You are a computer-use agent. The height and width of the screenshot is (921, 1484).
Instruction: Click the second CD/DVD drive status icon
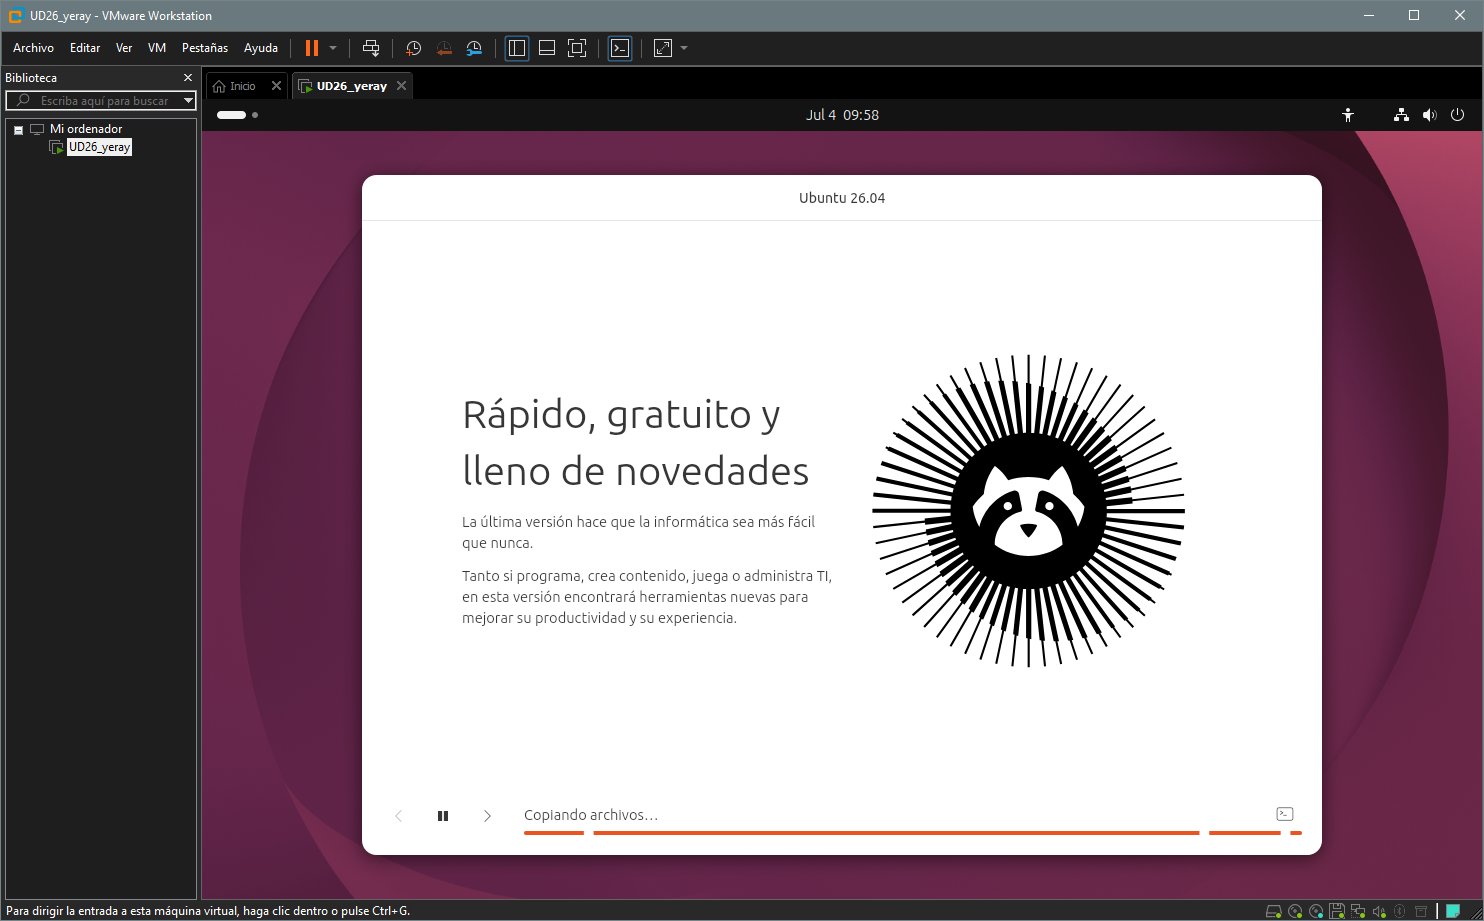pyautogui.click(x=1316, y=911)
